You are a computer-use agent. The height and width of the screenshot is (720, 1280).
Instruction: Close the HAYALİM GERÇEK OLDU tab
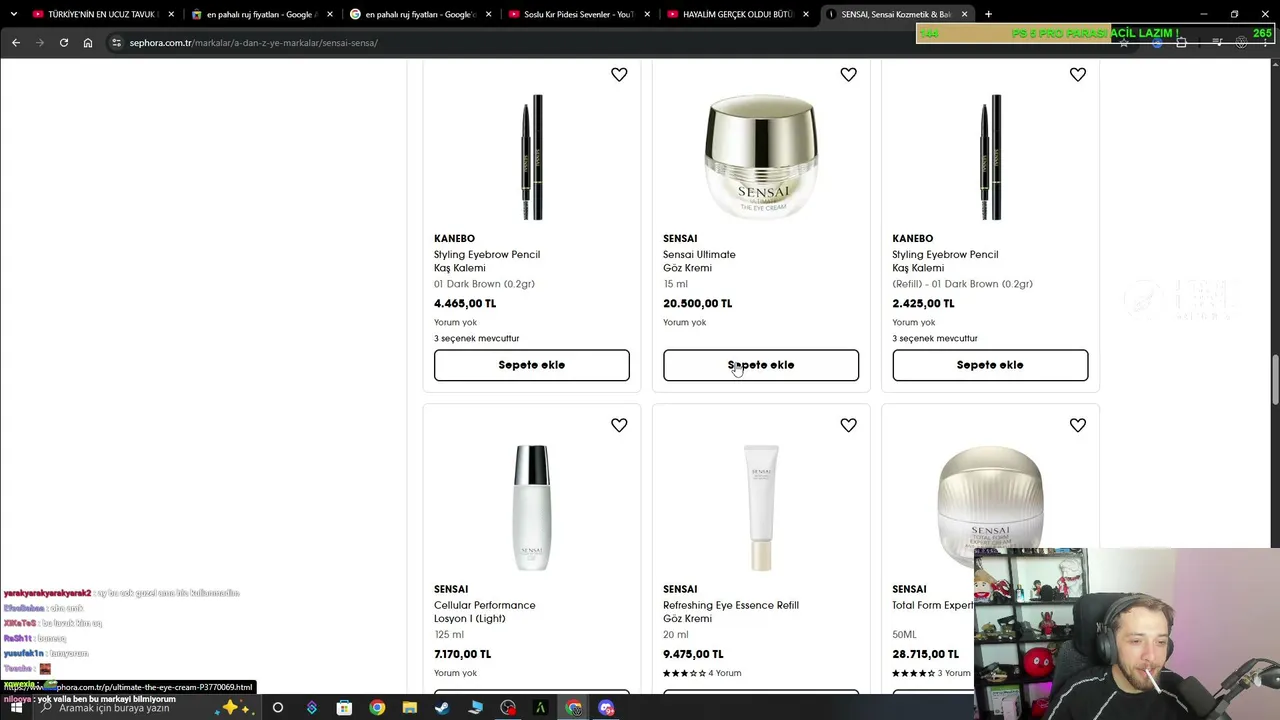coord(806,14)
